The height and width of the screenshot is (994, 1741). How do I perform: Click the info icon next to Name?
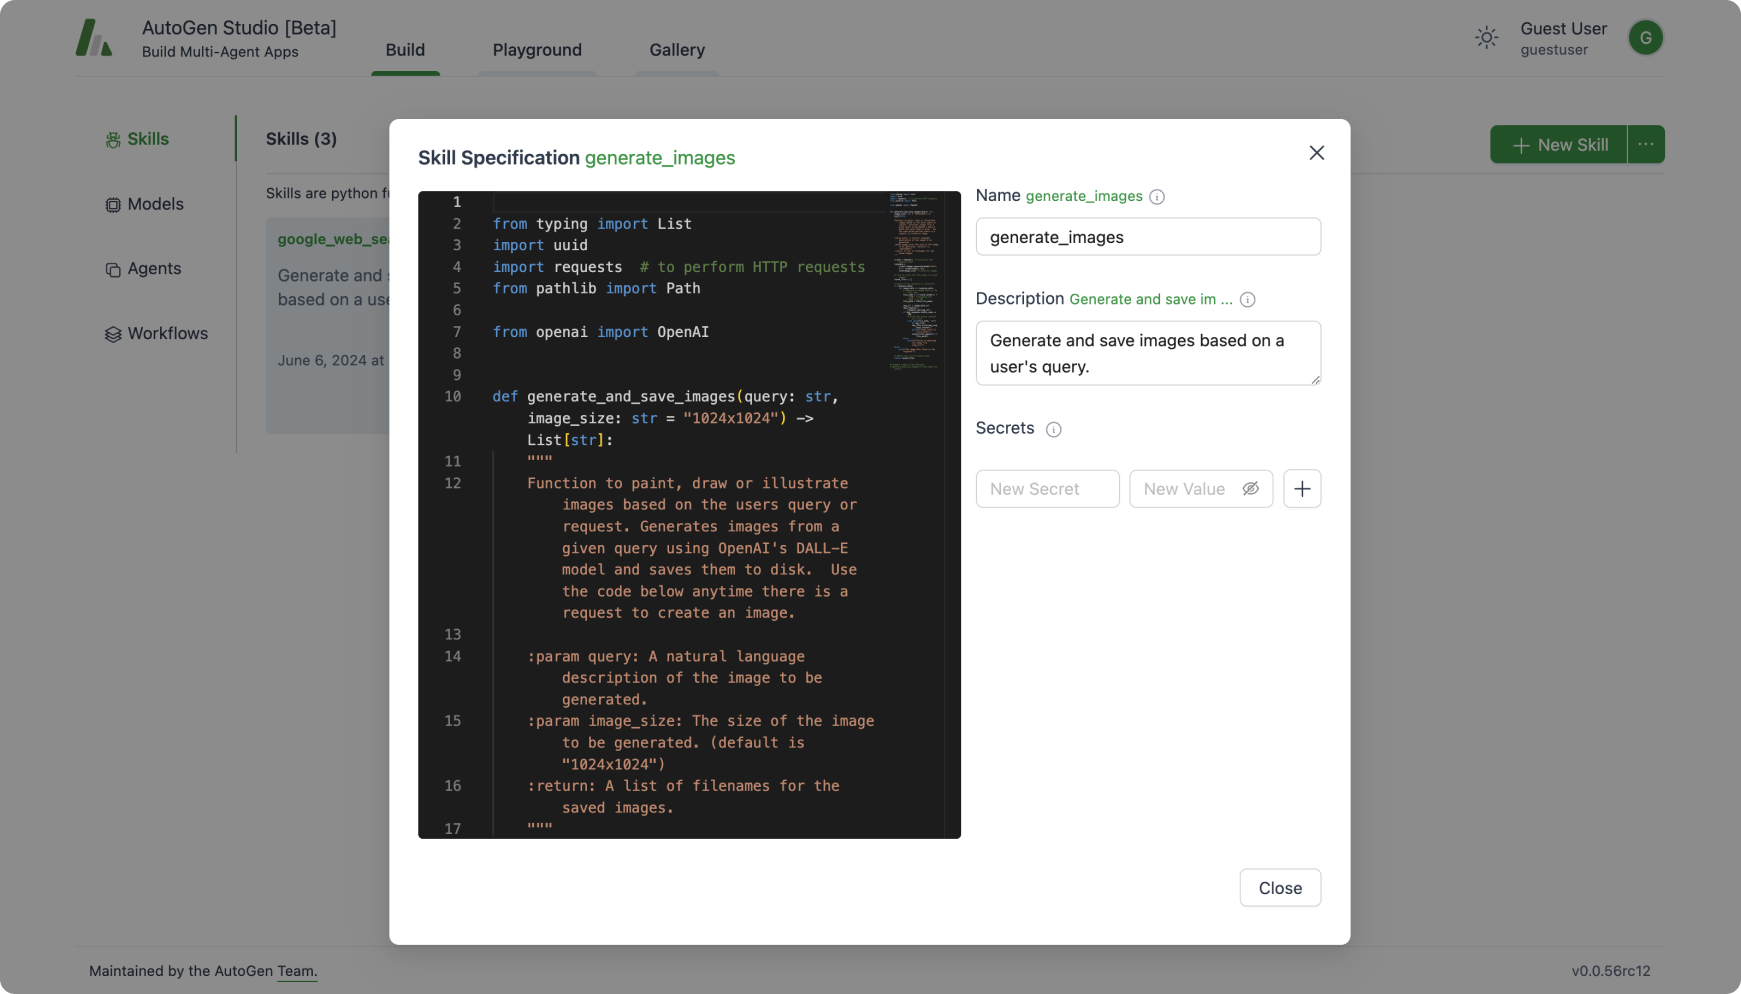point(1157,197)
